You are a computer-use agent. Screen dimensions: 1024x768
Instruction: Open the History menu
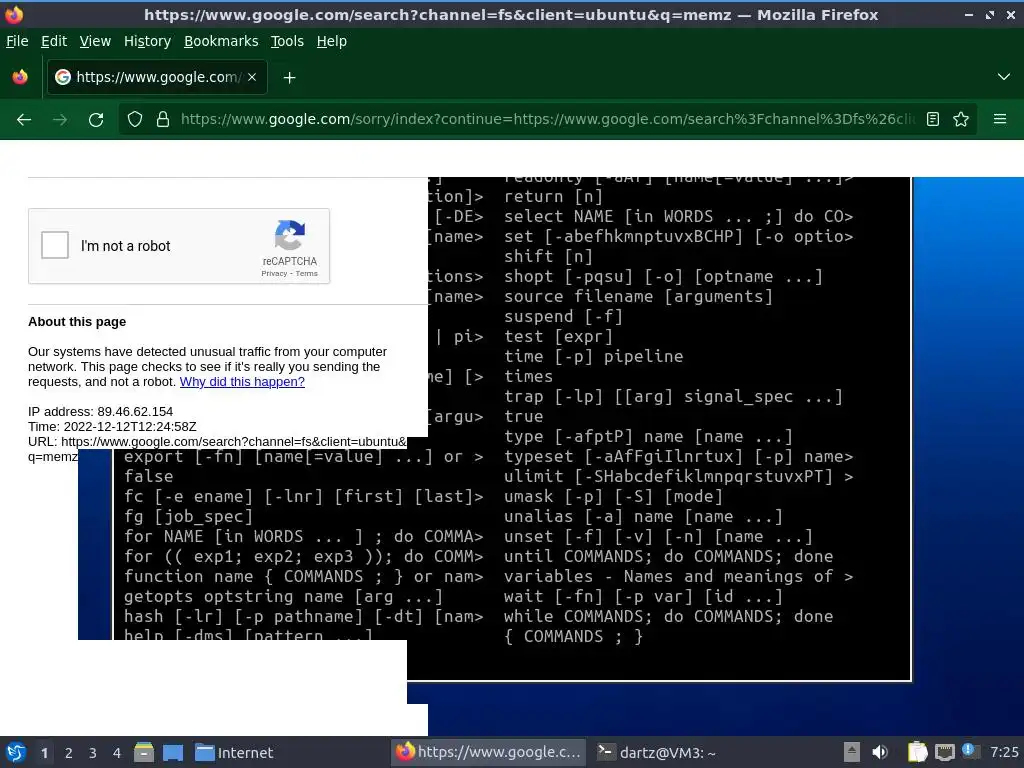(147, 41)
